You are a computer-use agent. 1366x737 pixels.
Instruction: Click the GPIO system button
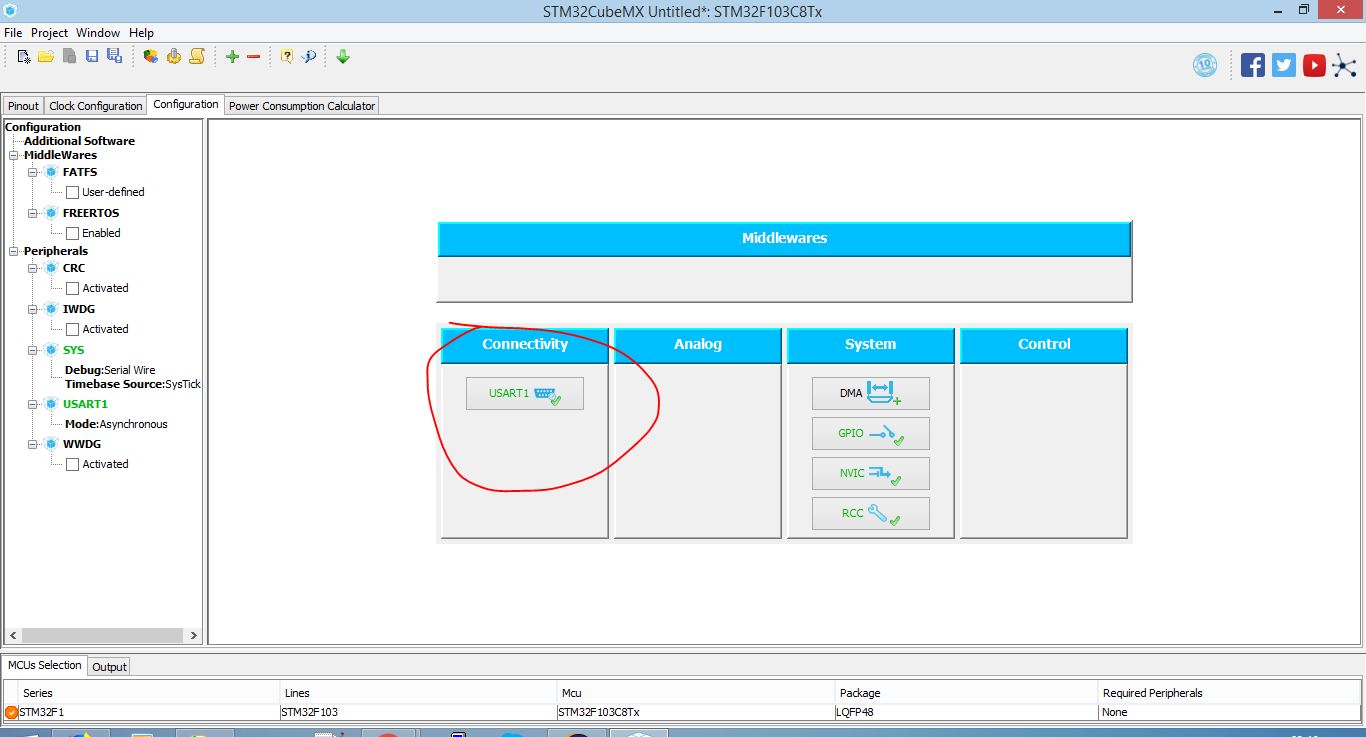(x=870, y=433)
